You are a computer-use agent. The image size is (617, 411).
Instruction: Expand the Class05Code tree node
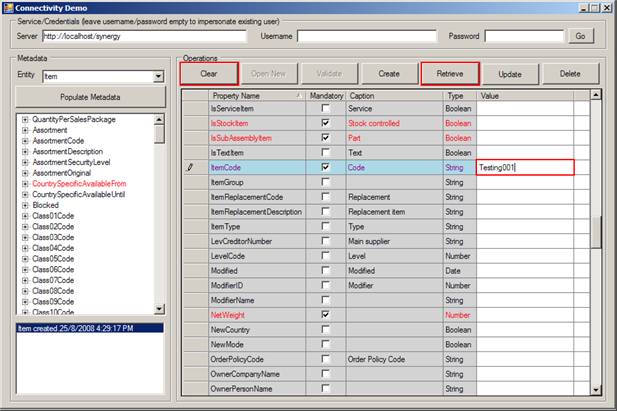pyautogui.click(x=25, y=259)
